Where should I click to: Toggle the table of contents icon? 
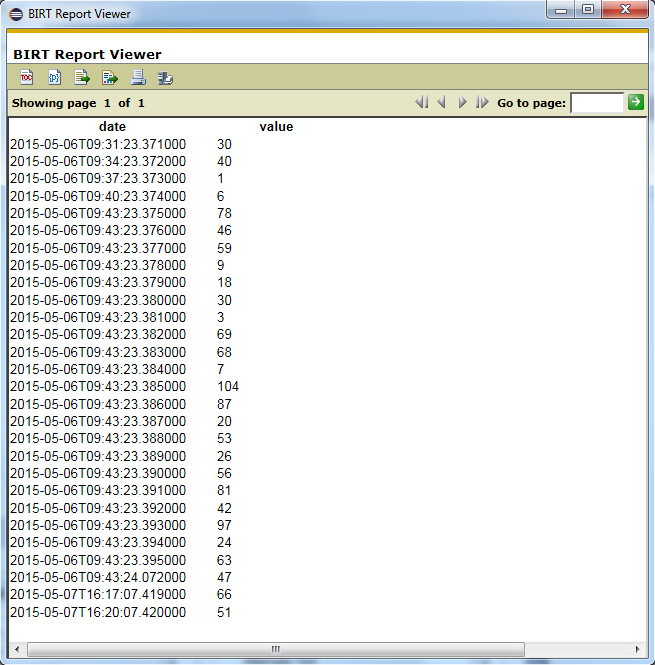pos(26,77)
